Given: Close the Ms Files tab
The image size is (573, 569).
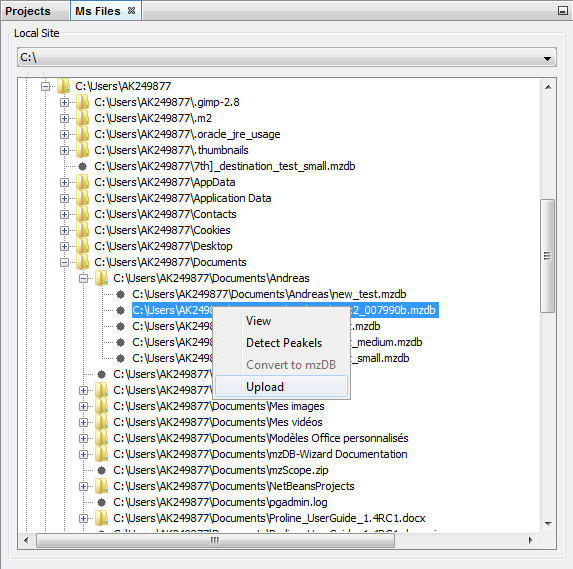Looking at the screenshot, I should point(131,11).
